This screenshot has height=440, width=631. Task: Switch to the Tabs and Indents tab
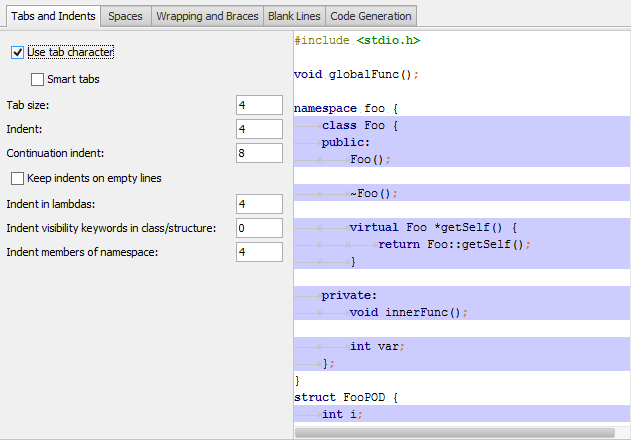pyautogui.click(x=53, y=16)
